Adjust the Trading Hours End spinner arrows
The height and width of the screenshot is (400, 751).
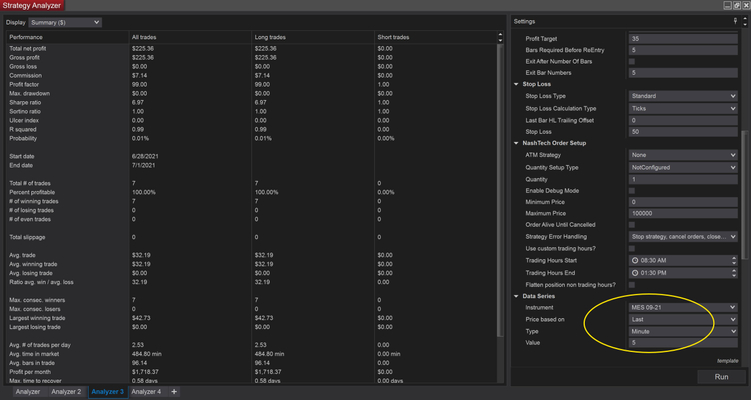(x=734, y=272)
